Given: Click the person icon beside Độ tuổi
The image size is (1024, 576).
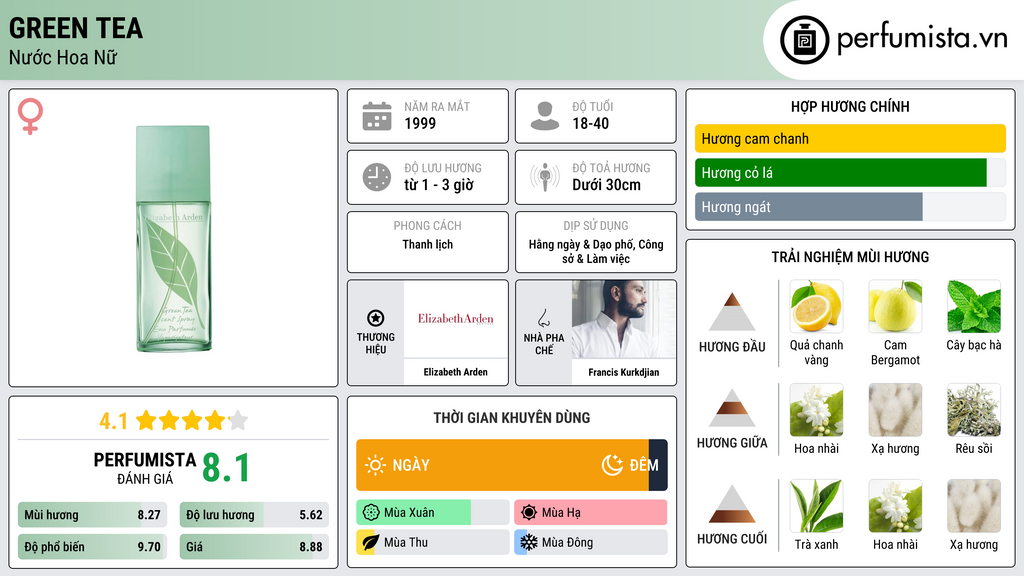Looking at the screenshot, I should [x=545, y=116].
